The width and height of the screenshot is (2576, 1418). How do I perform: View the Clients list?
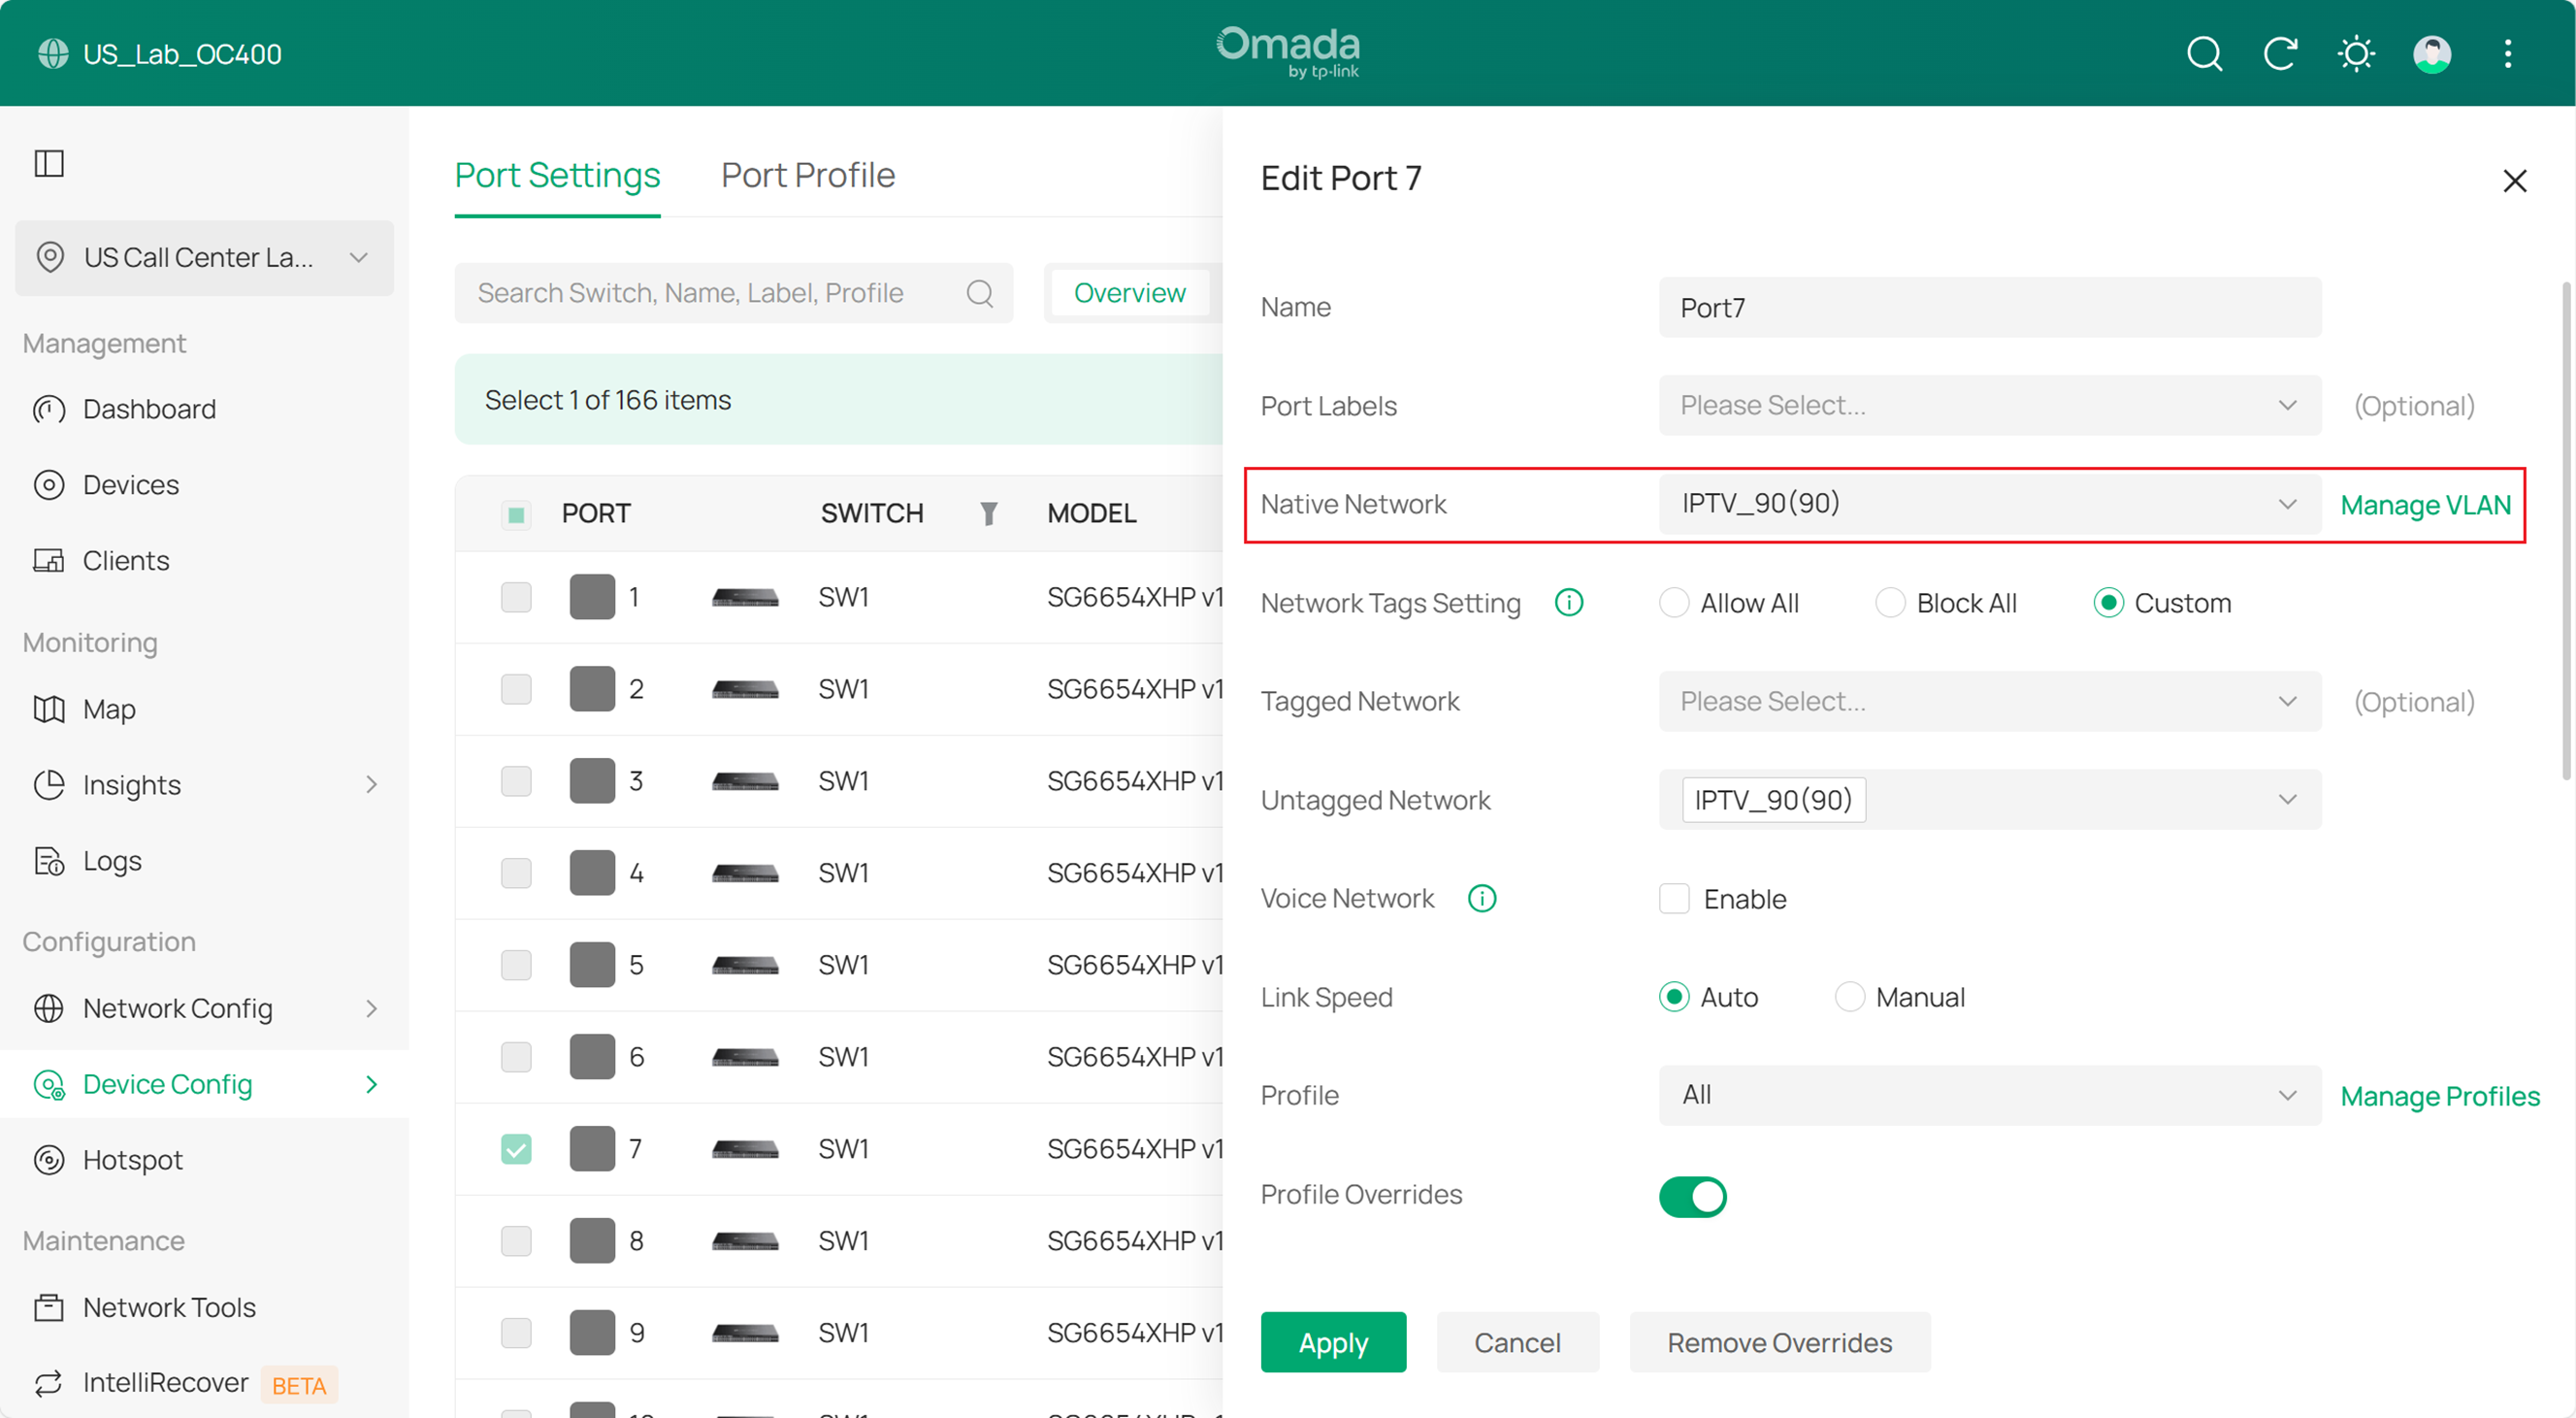coord(126,560)
